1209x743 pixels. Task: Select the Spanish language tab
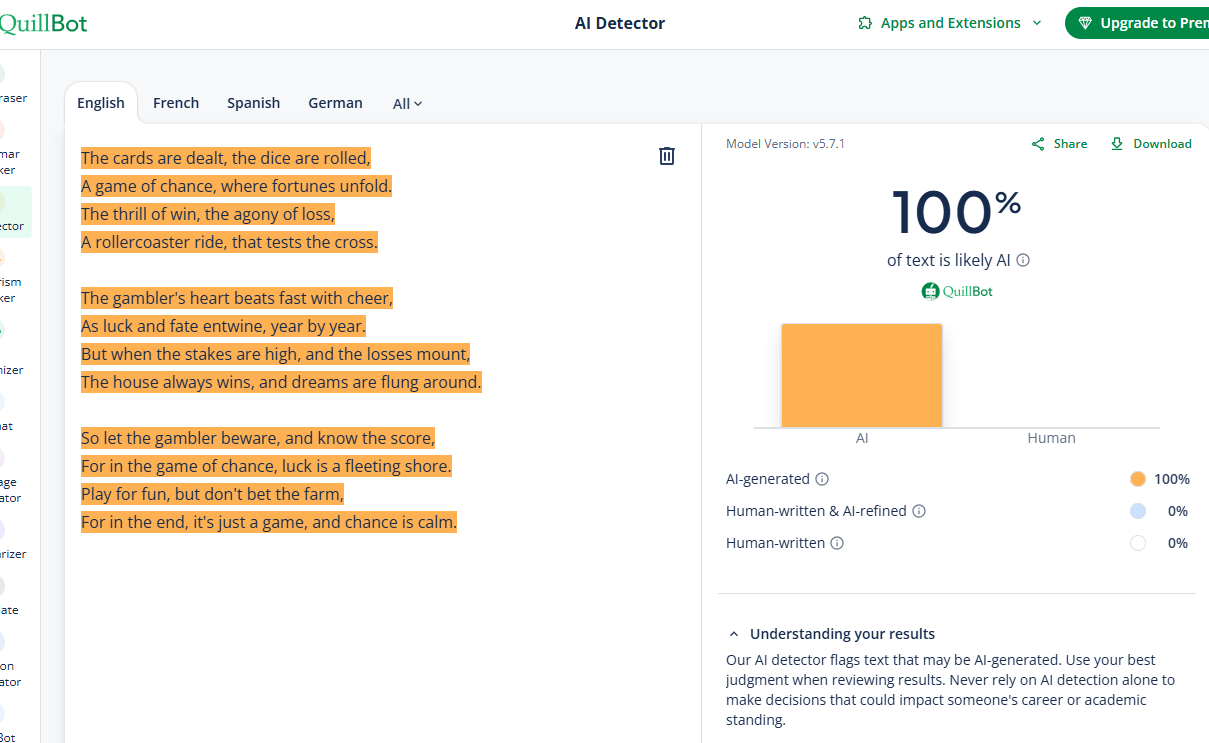coord(253,103)
